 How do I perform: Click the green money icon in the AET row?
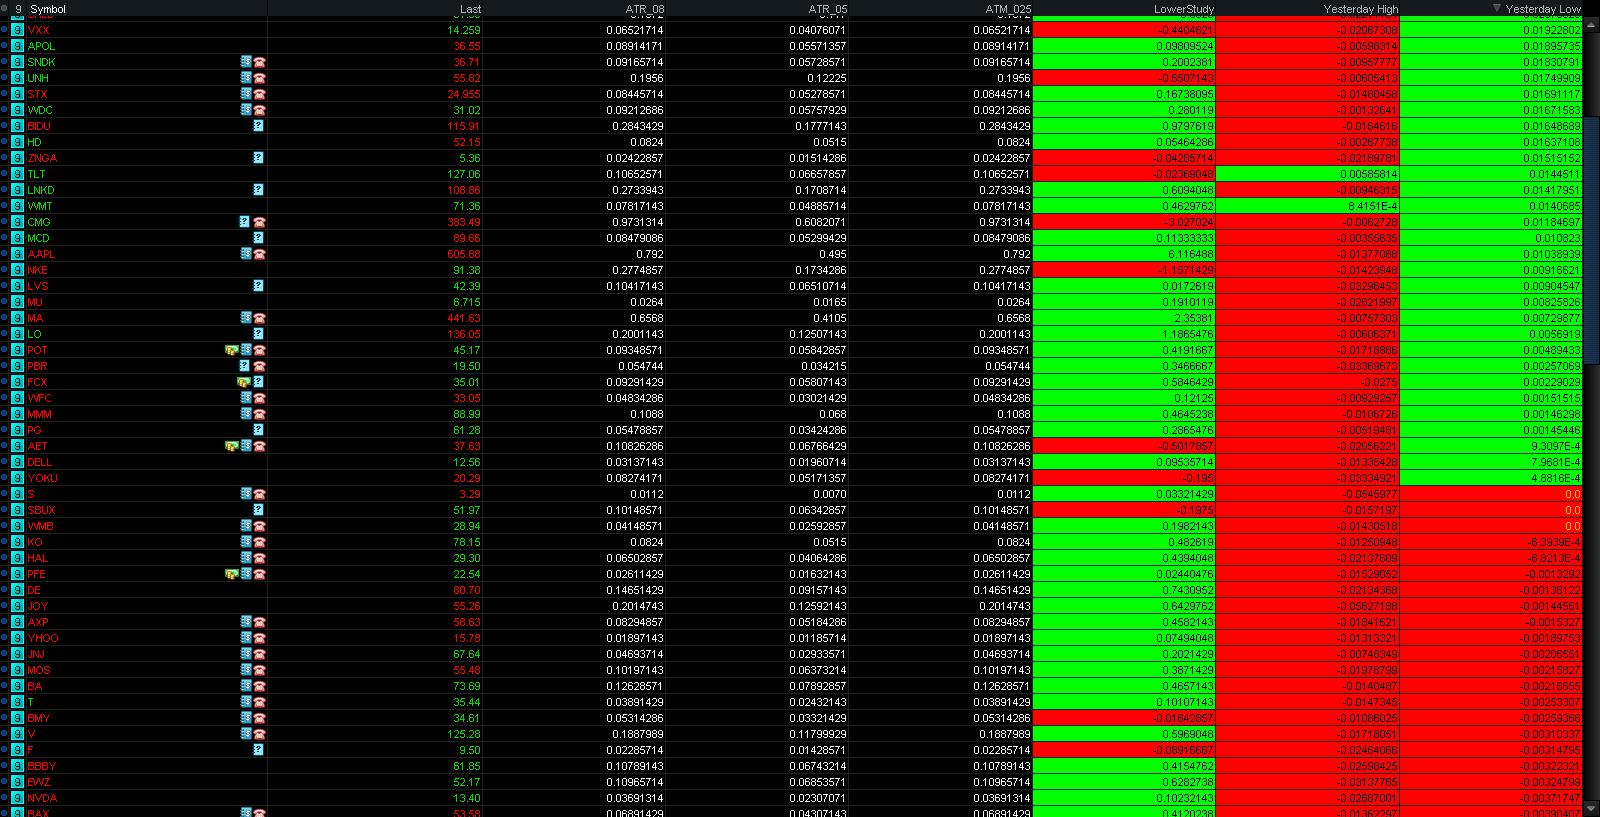coord(232,446)
